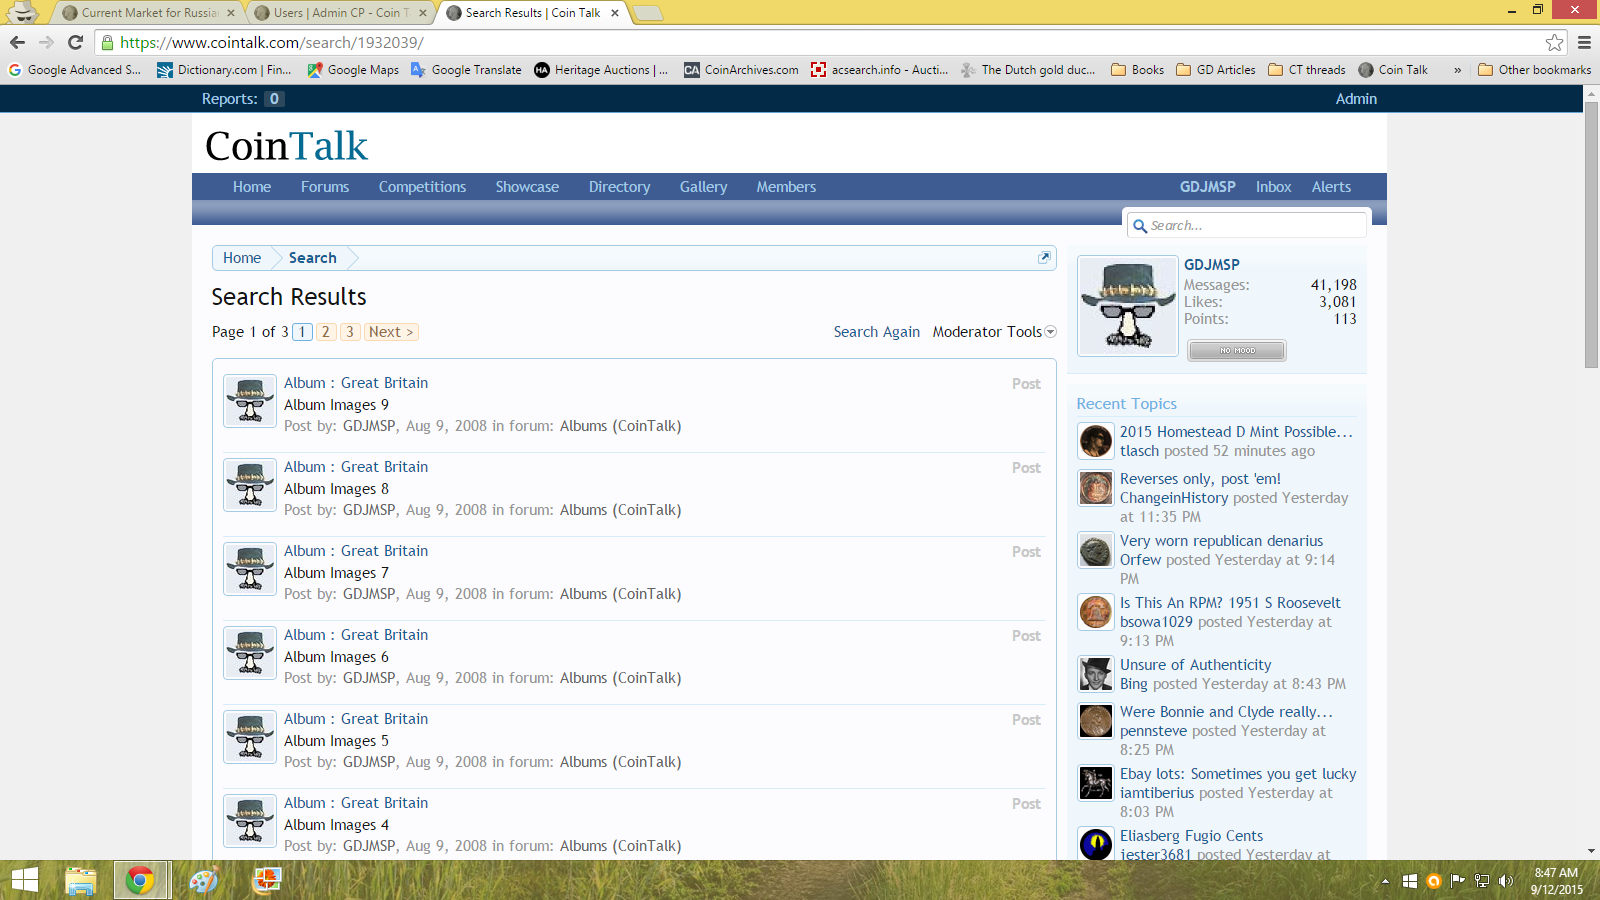The image size is (1600, 900).
Task: Go to results page 2
Action: click(x=326, y=332)
